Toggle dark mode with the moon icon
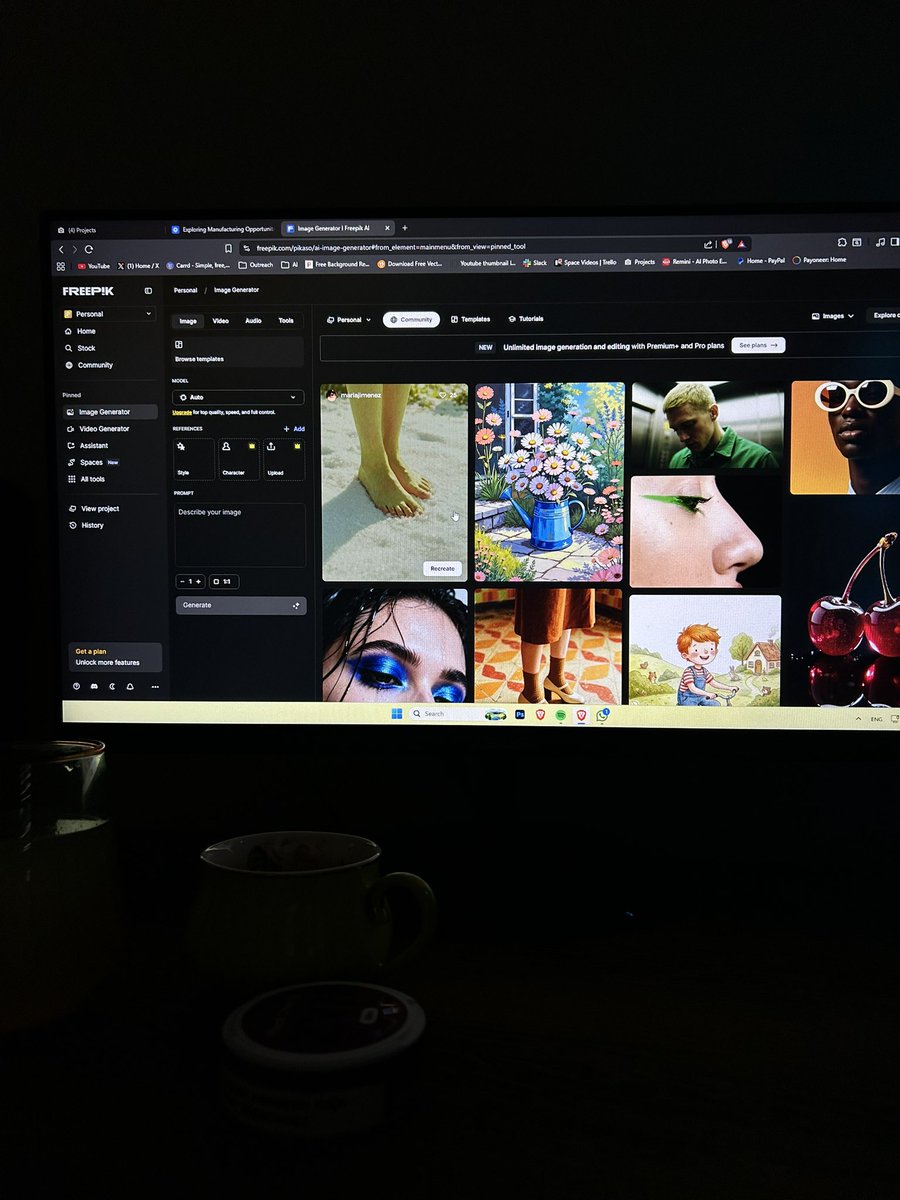900x1200 pixels. pos(112,686)
